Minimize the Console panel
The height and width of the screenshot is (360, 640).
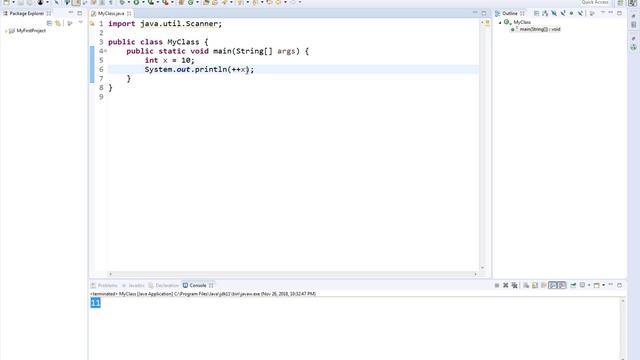611,285
